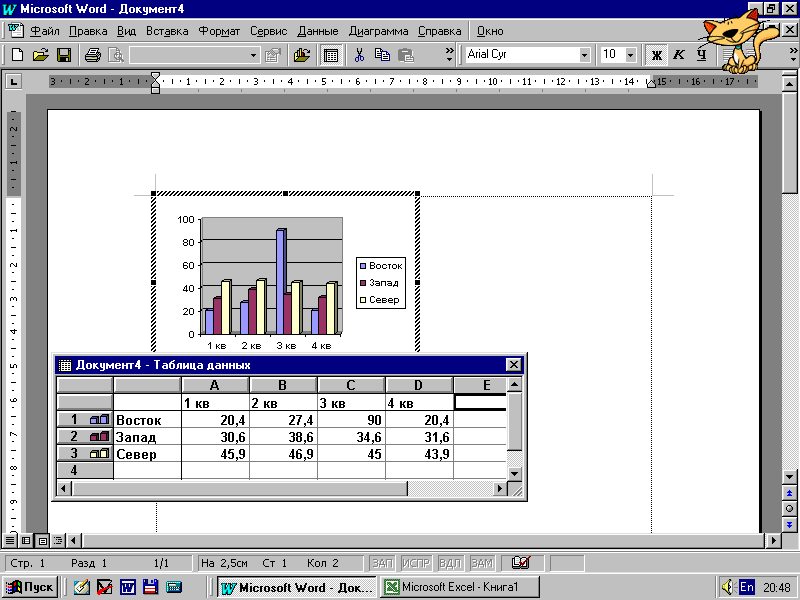The image size is (800, 600).
Task: Click the Word document icon in the menu bar
Action: click(x=16, y=30)
